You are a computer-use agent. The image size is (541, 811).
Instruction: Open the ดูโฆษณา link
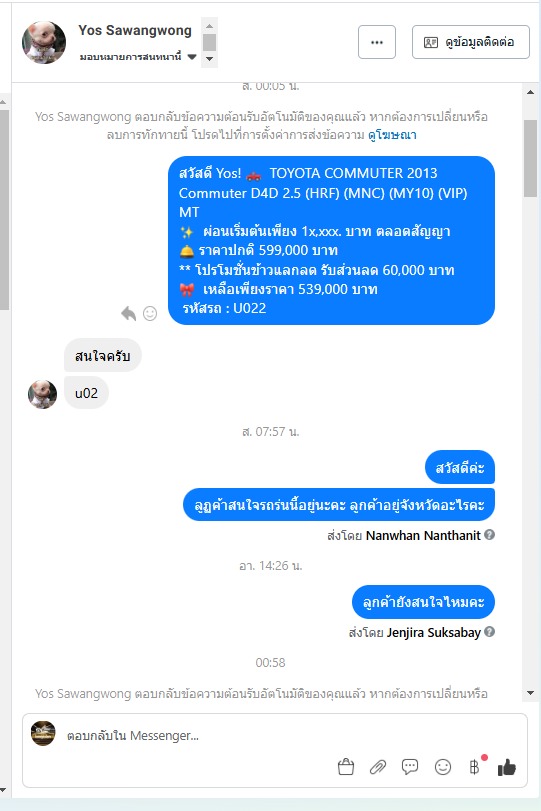pos(392,135)
